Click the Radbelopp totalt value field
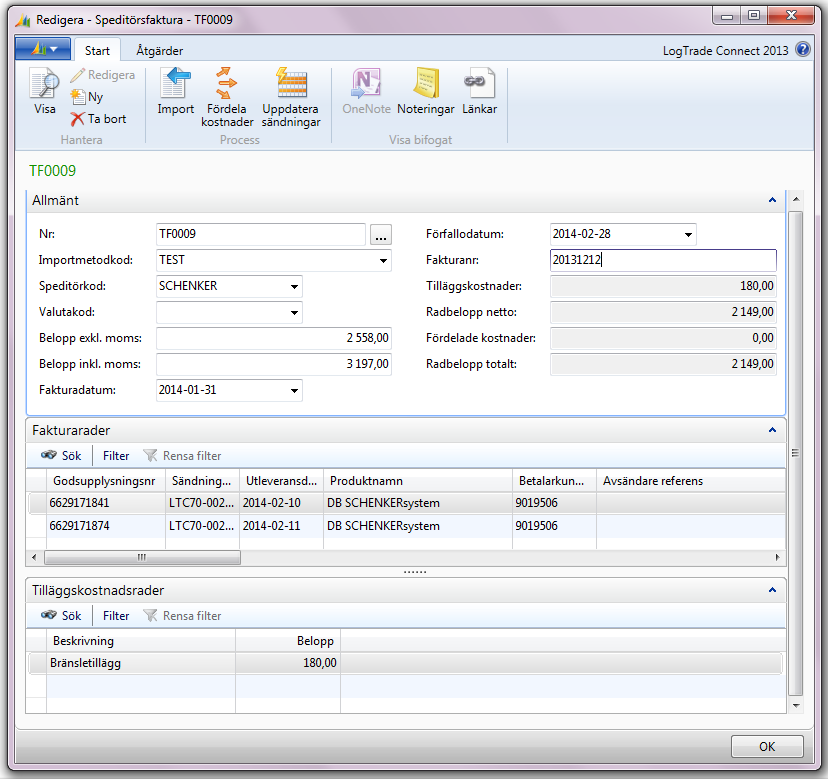 [663, 364]
